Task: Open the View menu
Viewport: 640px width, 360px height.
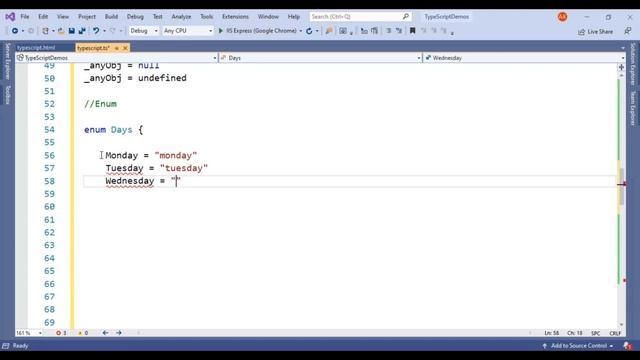Action: point(63,17)
